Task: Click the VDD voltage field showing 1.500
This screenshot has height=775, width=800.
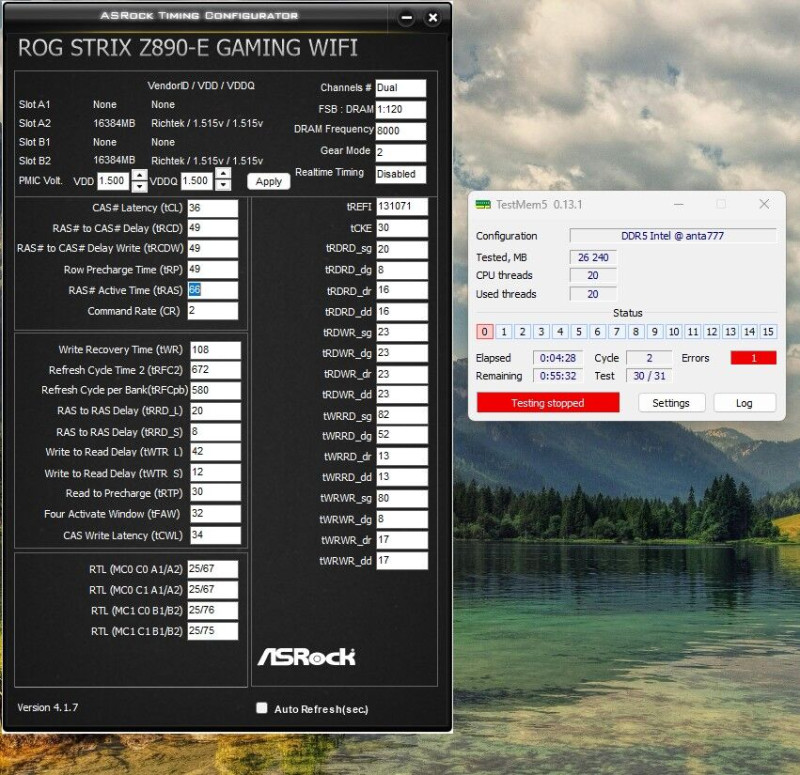Action: (x=113, y=181)
